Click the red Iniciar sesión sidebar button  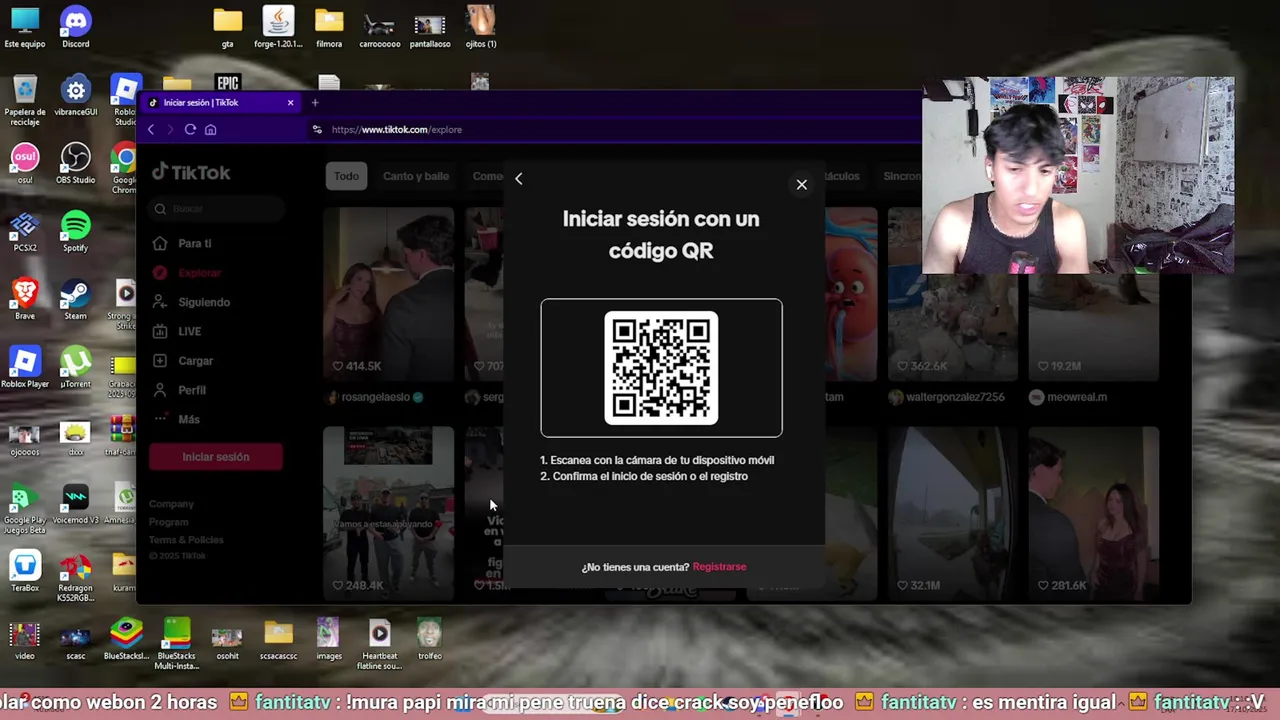point(215,457)
